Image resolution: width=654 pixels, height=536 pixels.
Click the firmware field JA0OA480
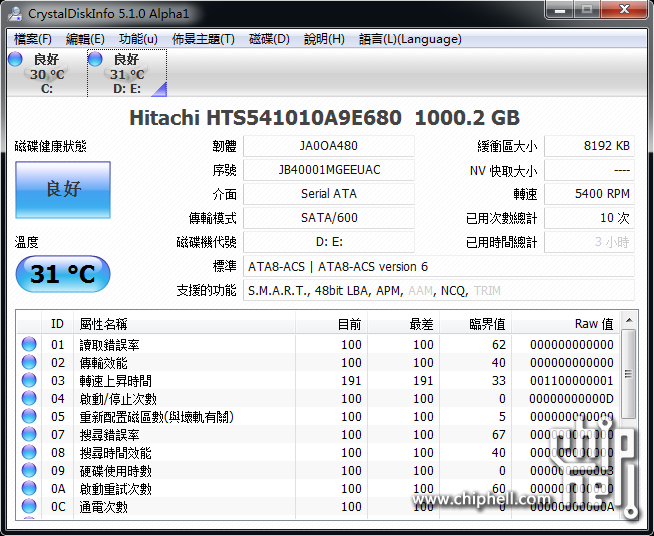pyautogui.click(x=329, y=146)
